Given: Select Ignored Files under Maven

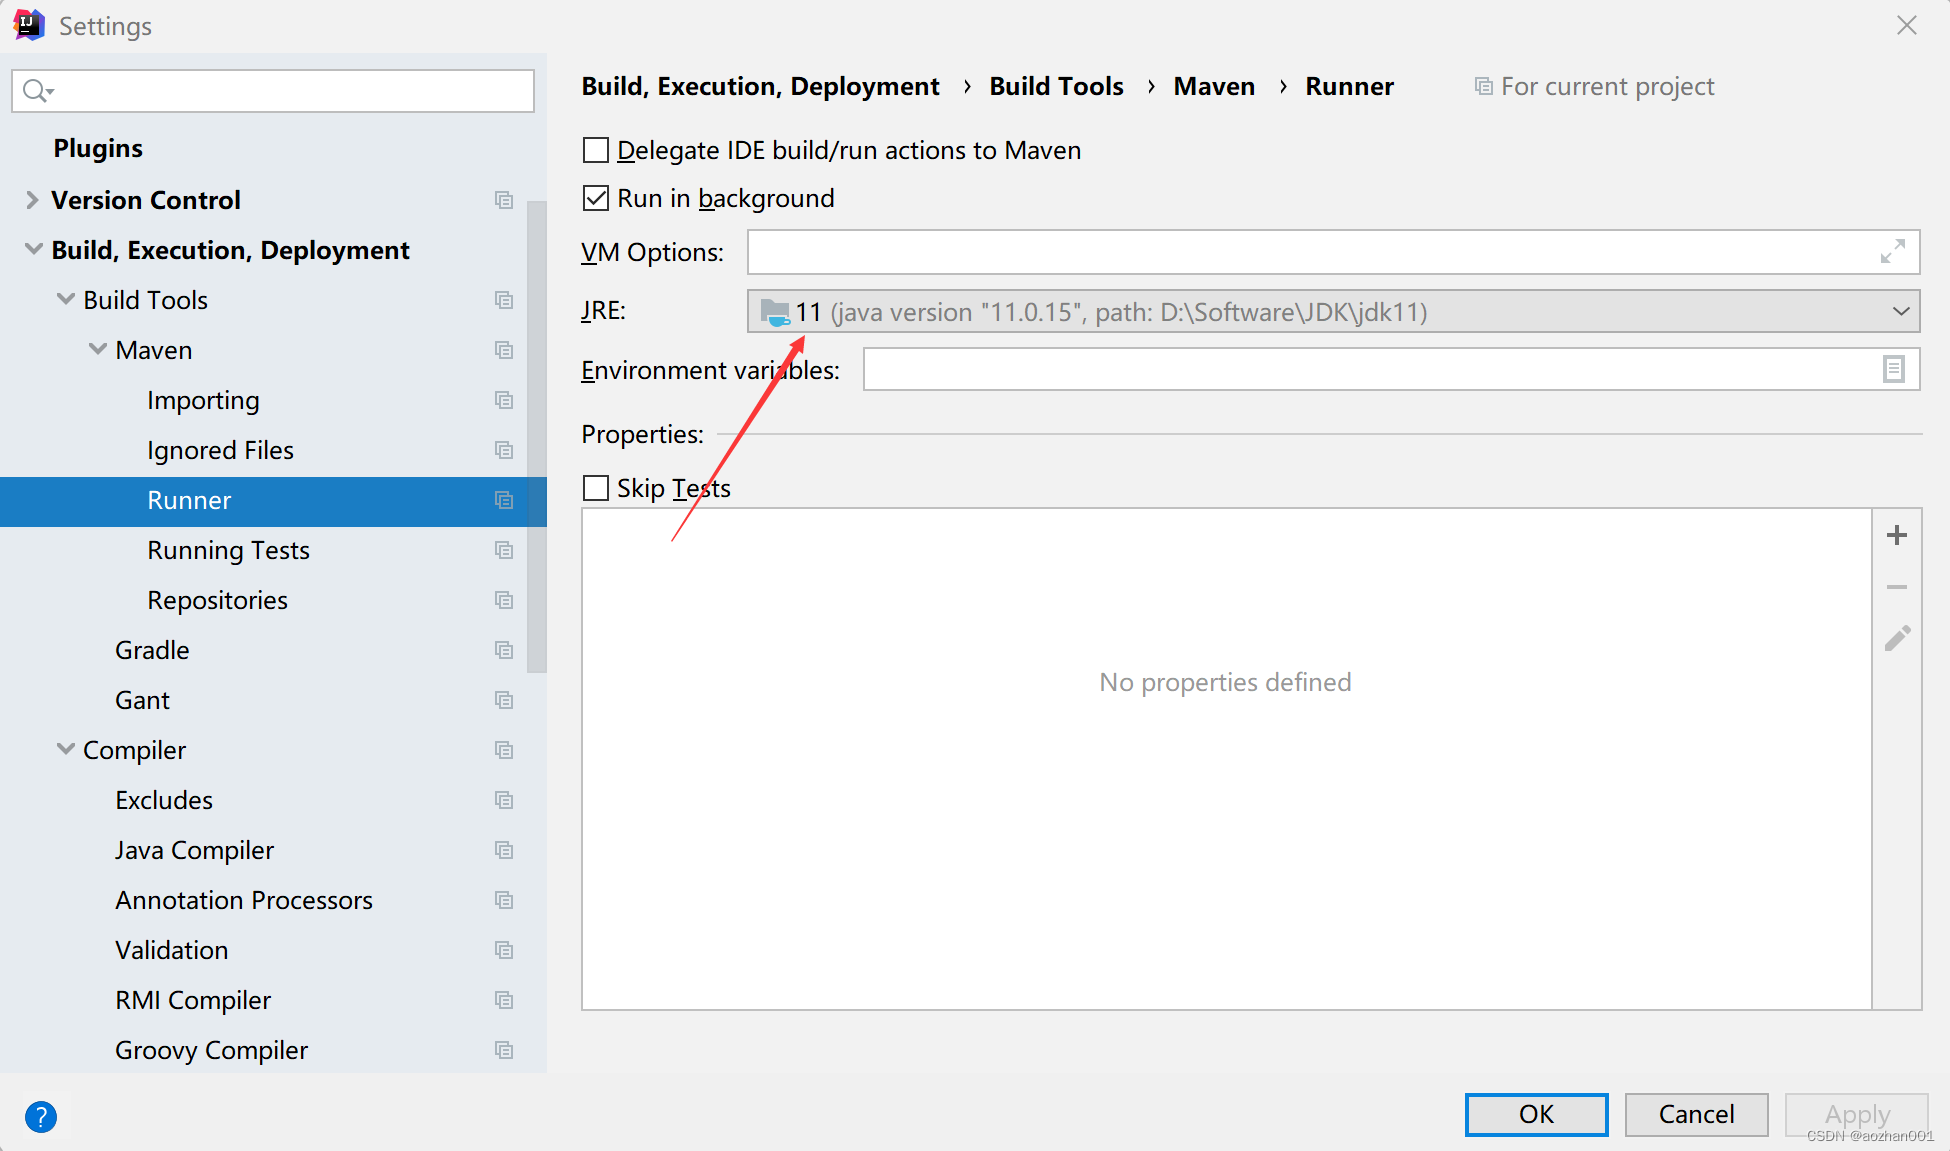Looking at the screenshot, I should 220,450.
